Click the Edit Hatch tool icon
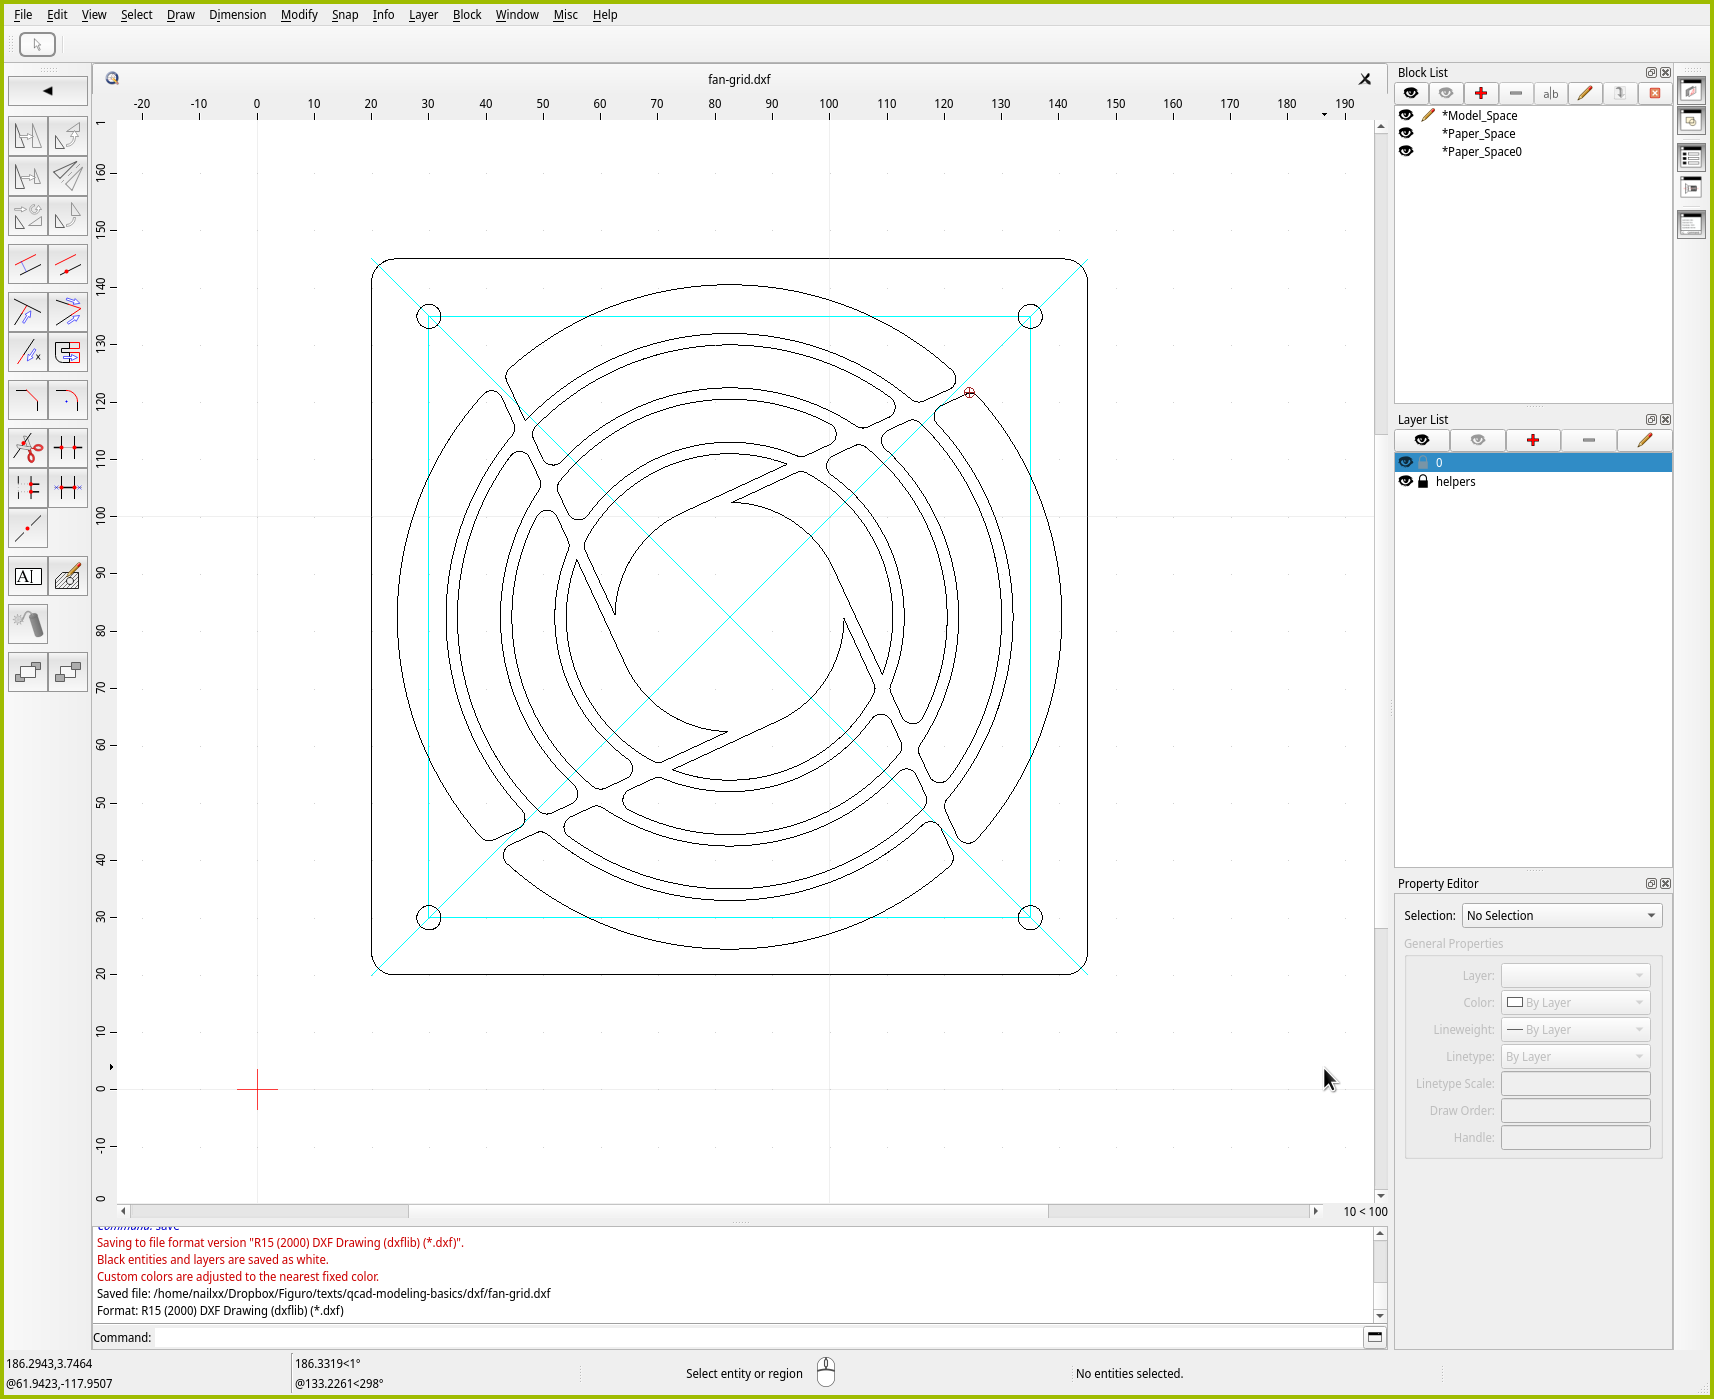 click(67, 576)
